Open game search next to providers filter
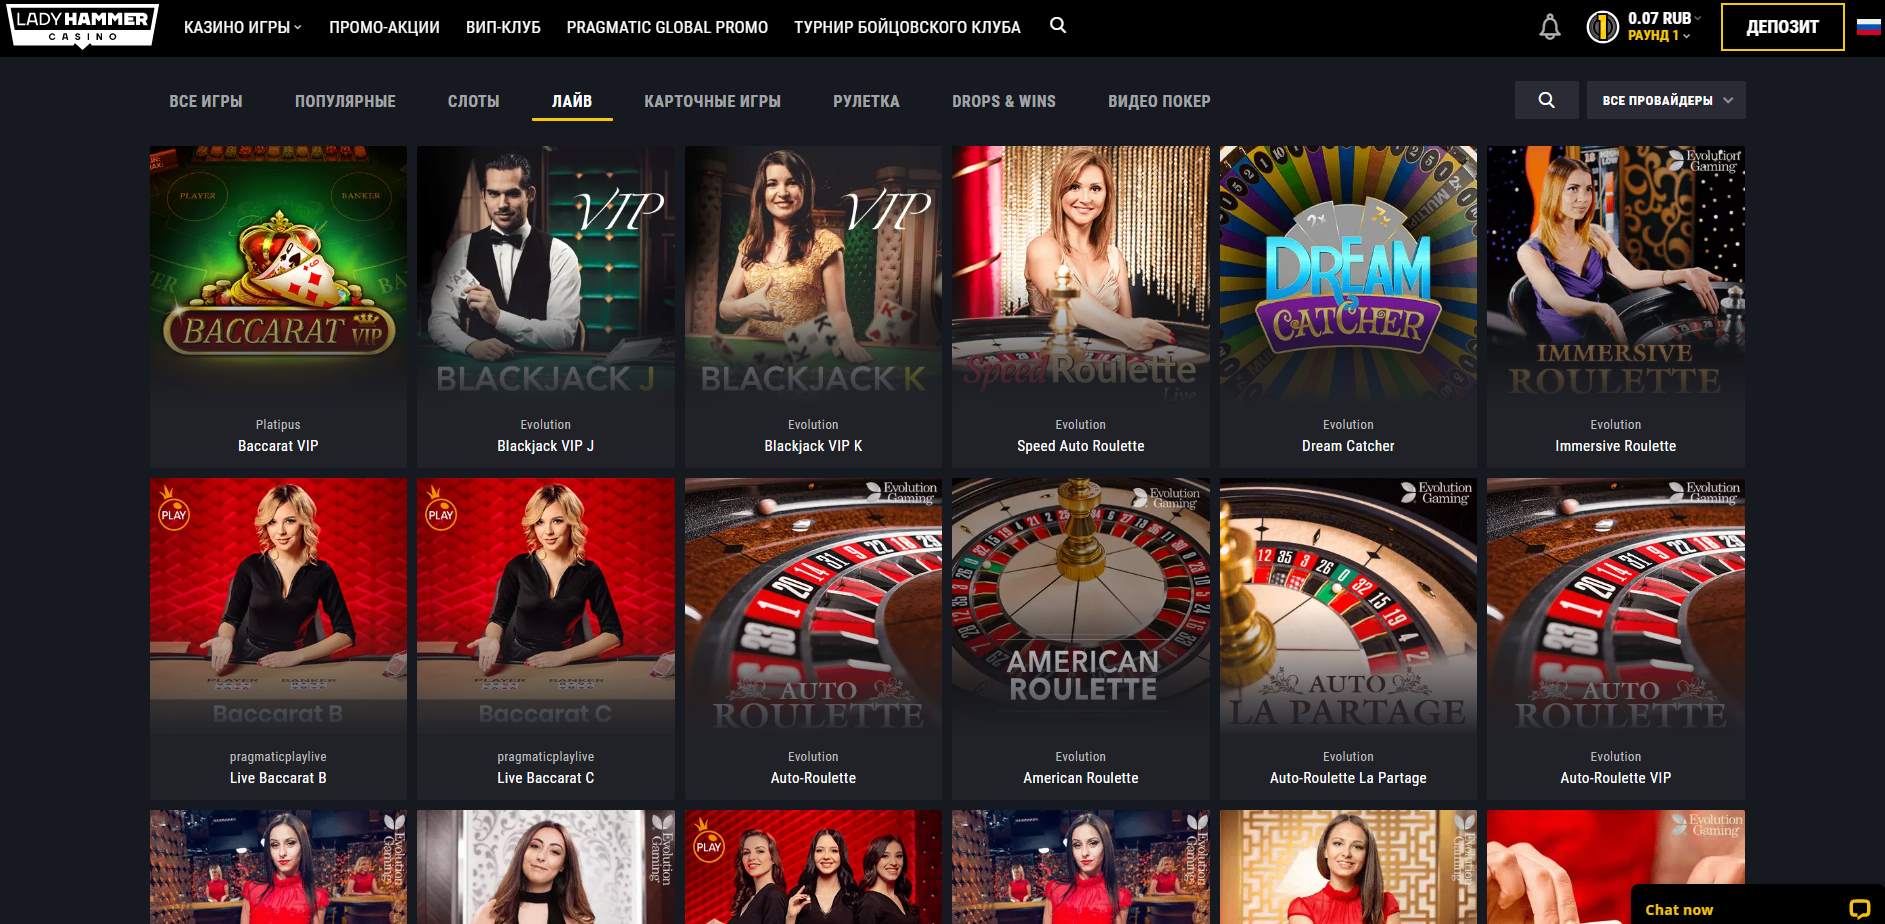 tap(1546, 100)
